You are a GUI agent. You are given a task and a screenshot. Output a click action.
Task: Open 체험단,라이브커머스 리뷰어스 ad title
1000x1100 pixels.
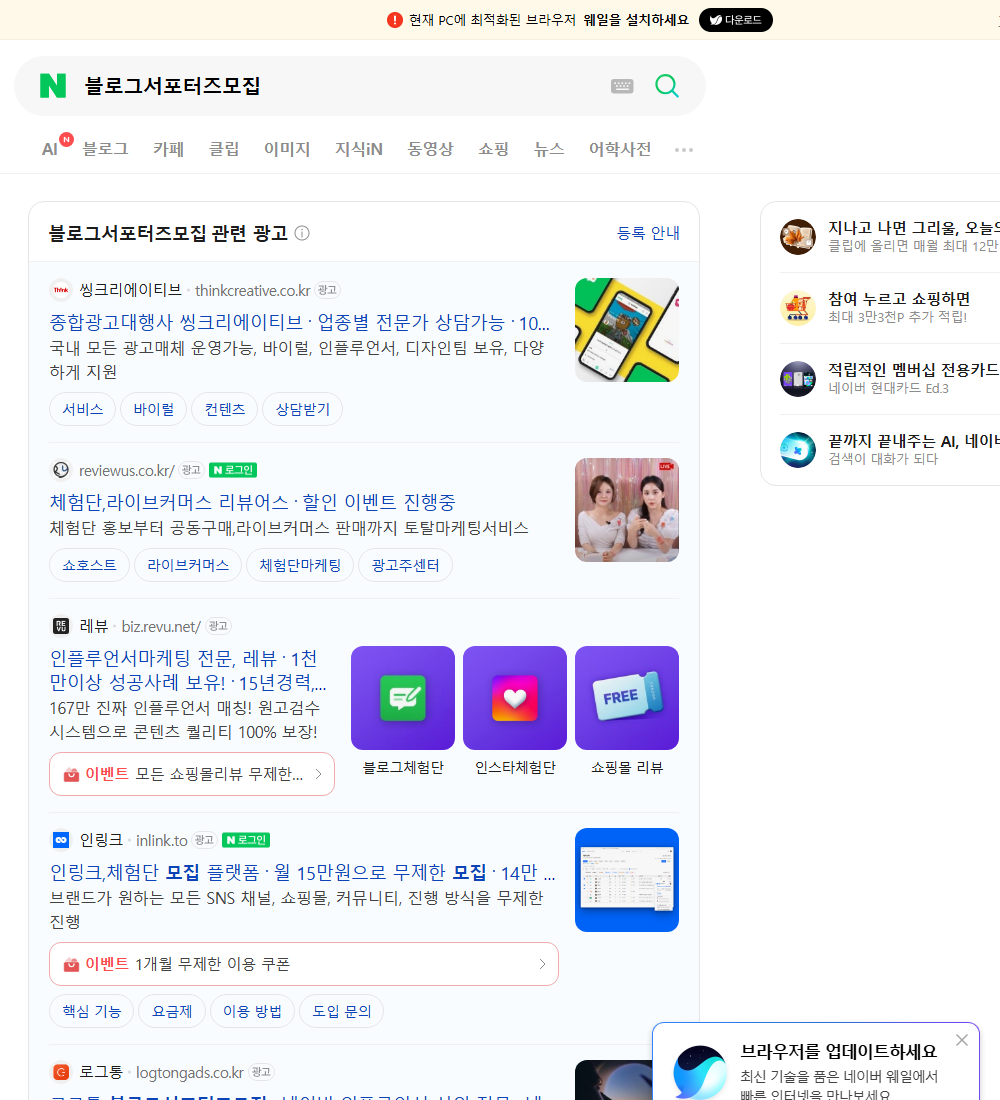click(253, 502)
